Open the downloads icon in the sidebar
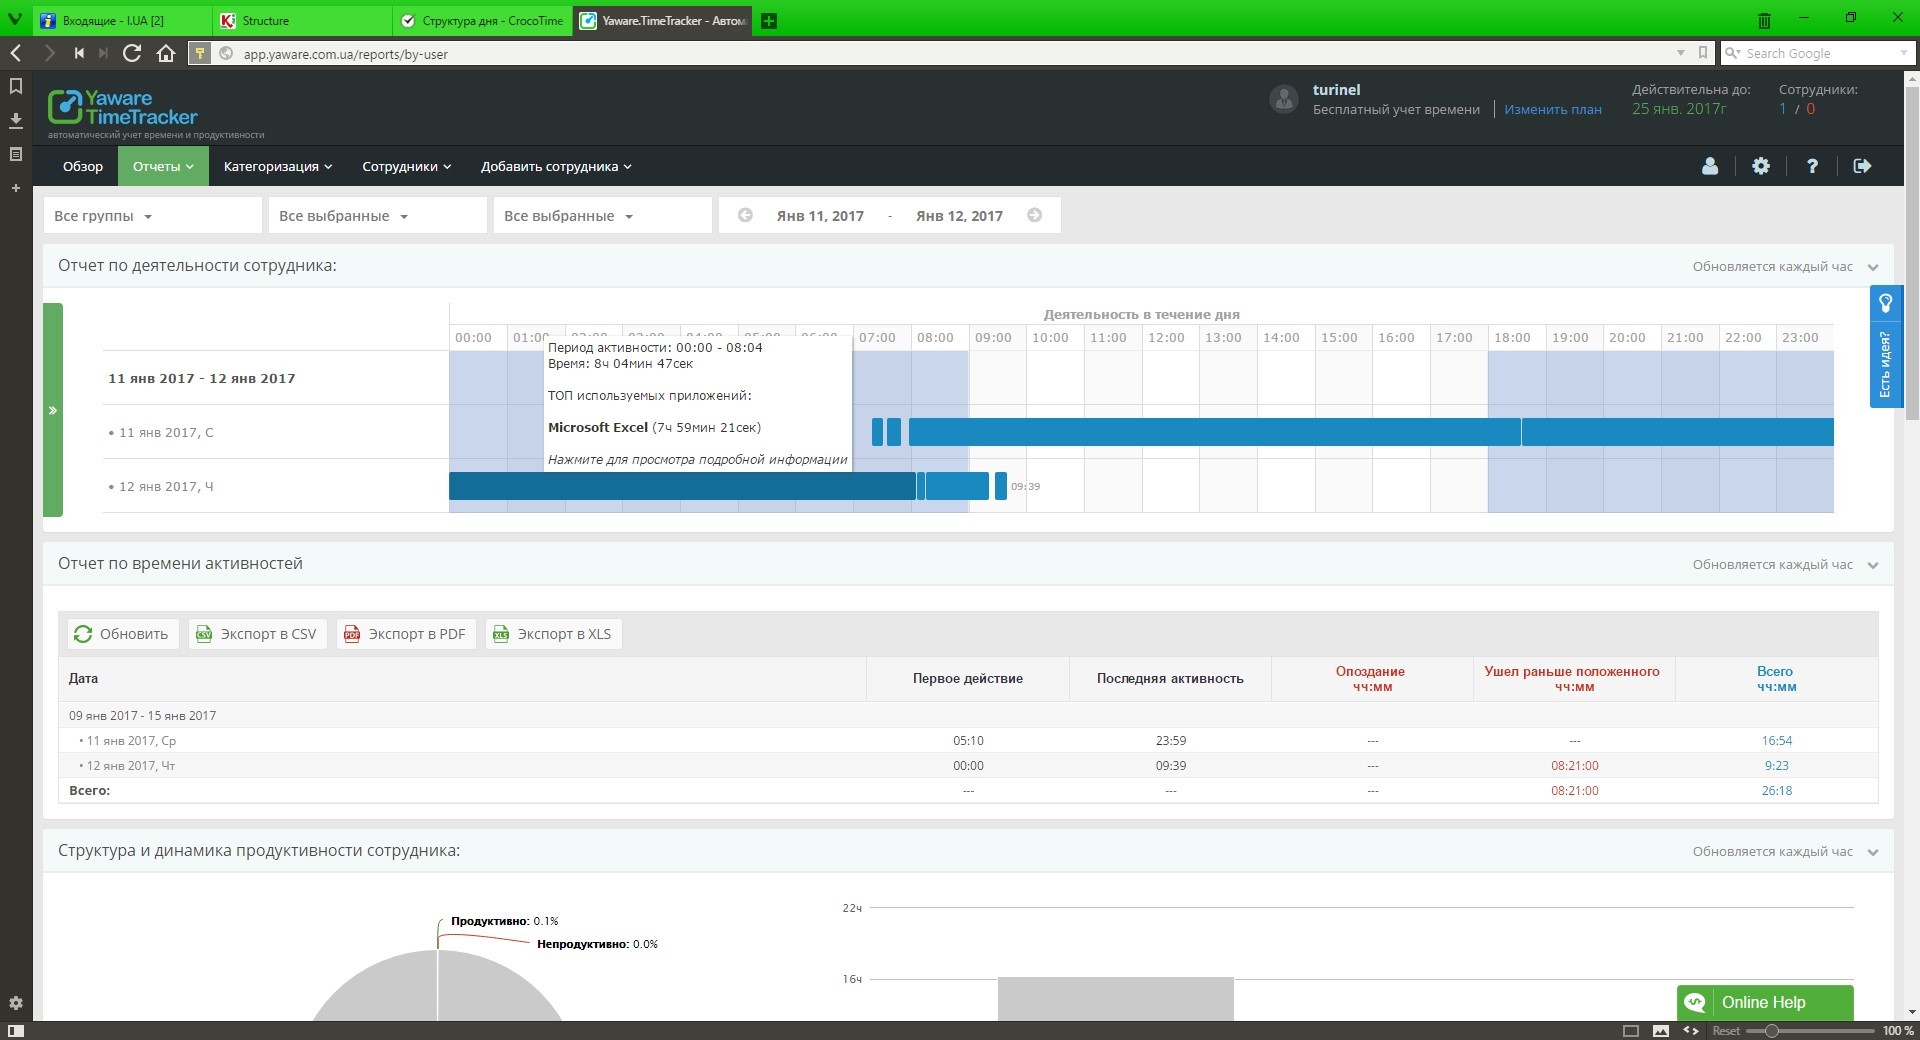1920x1040 pixels. pyautogui.click(x=16, y=120)
